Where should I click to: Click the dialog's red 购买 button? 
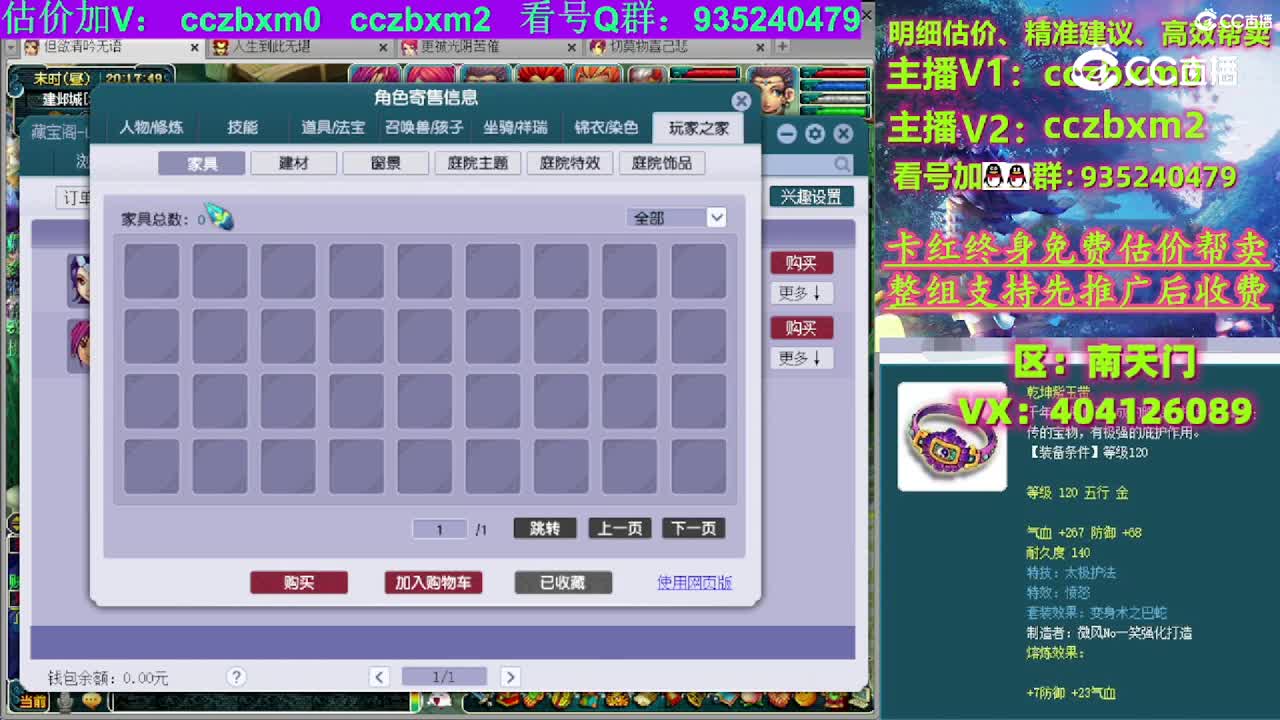(299, 583)
